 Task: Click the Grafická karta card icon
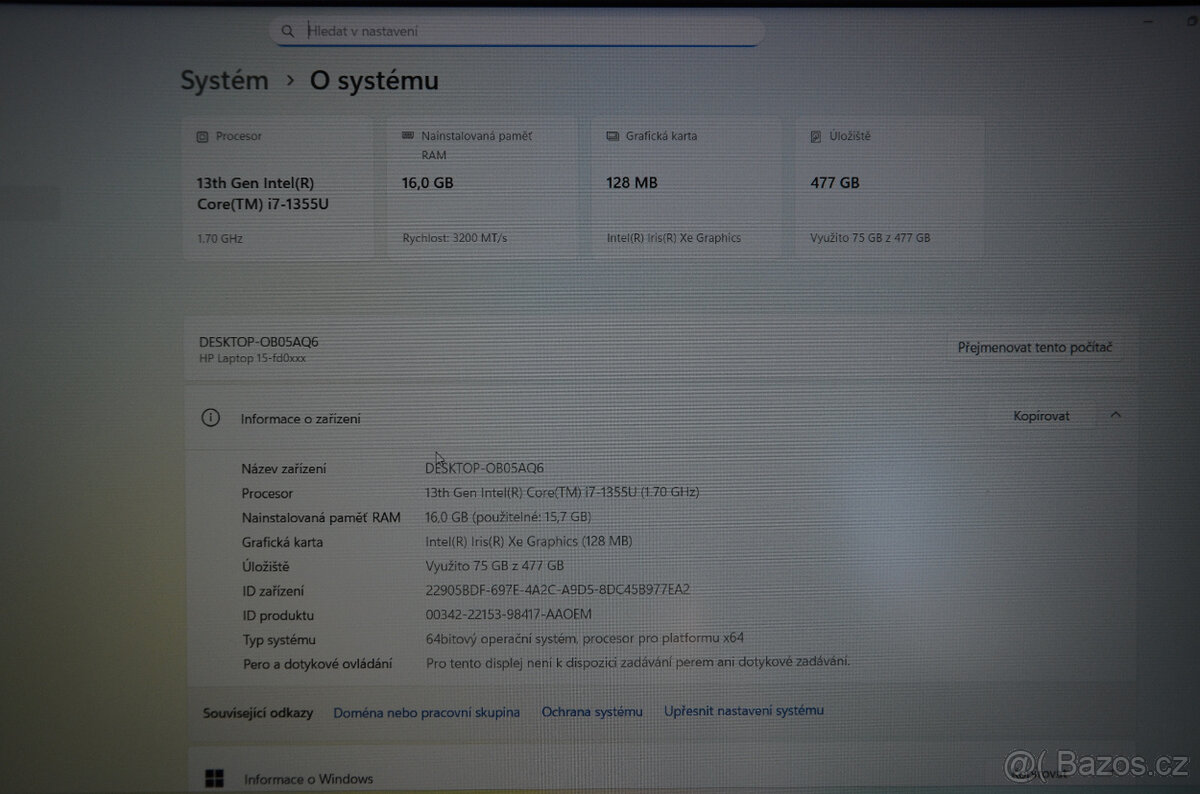pos(612,136)
